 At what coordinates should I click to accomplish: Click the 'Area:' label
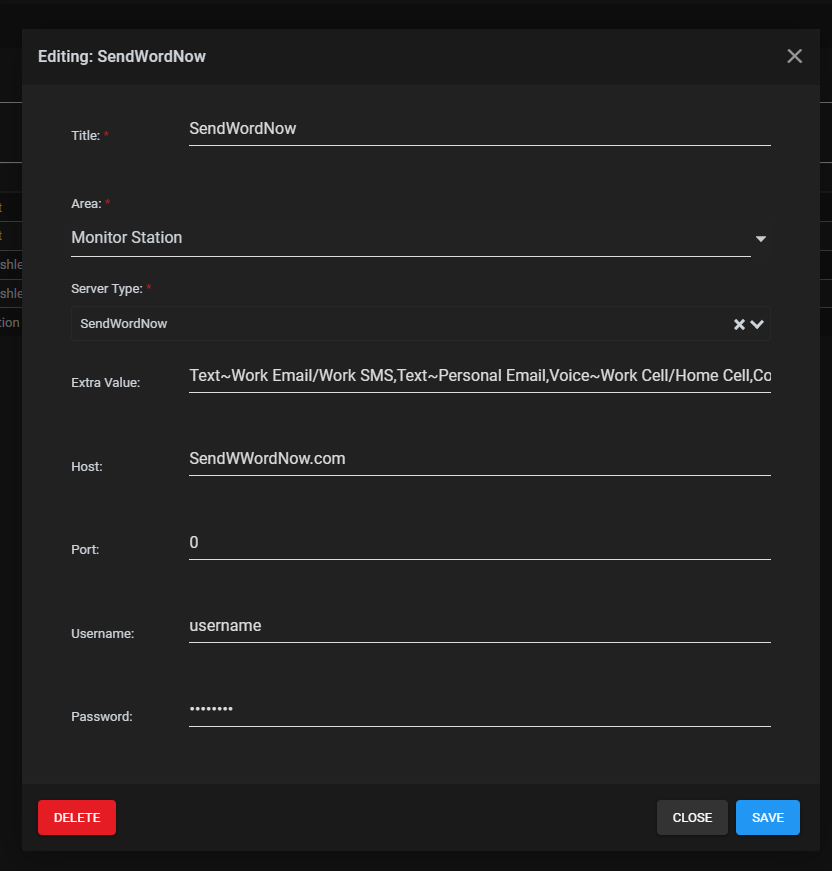coord(86,204)
